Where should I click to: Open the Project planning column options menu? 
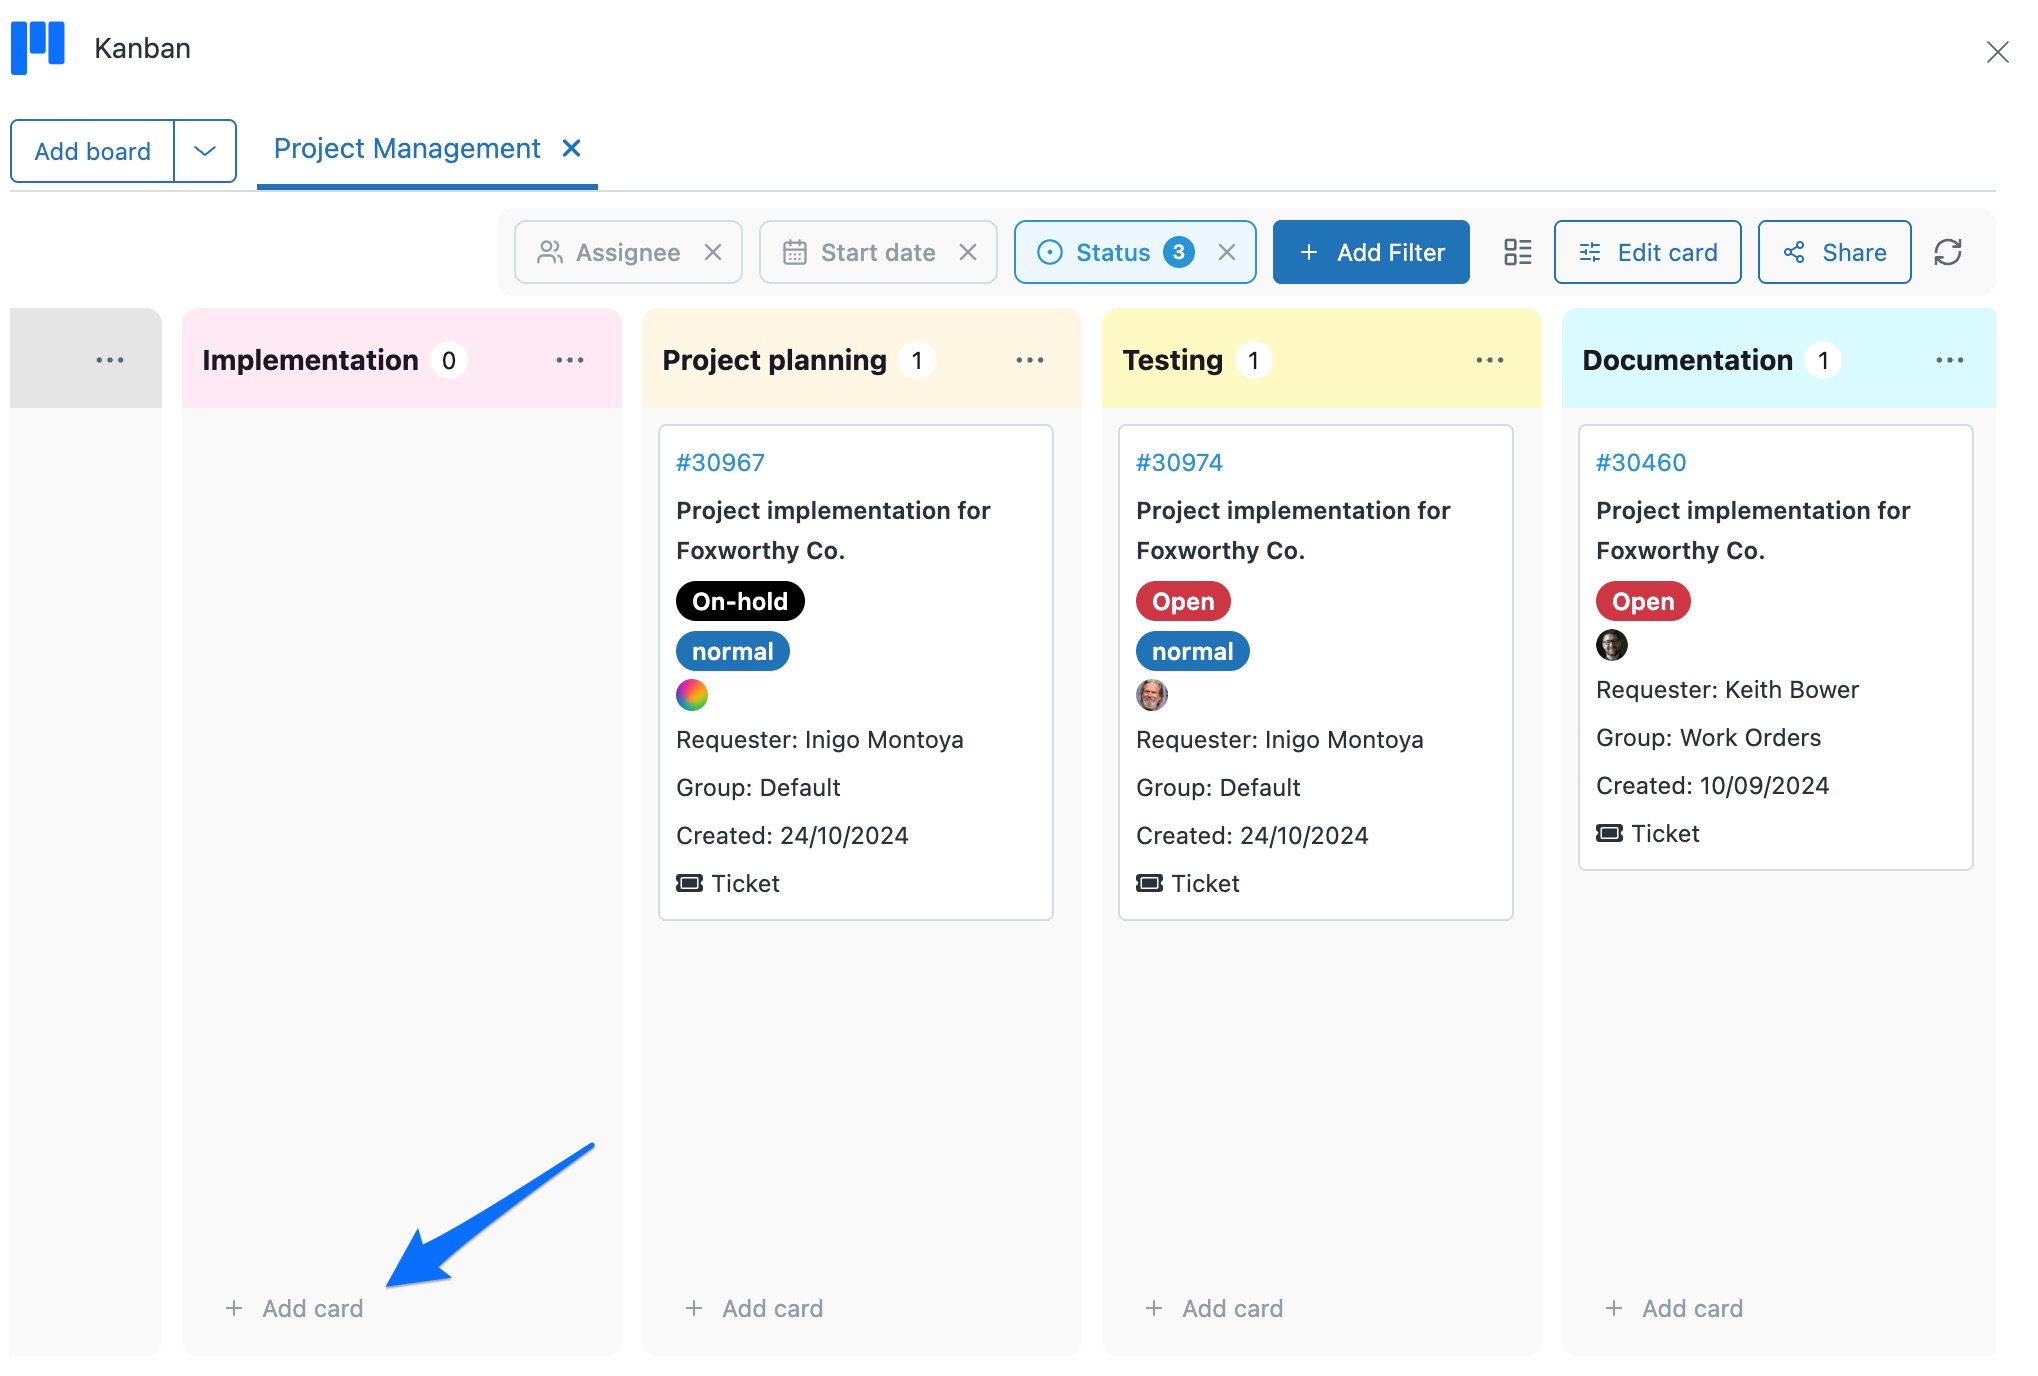1030,360
